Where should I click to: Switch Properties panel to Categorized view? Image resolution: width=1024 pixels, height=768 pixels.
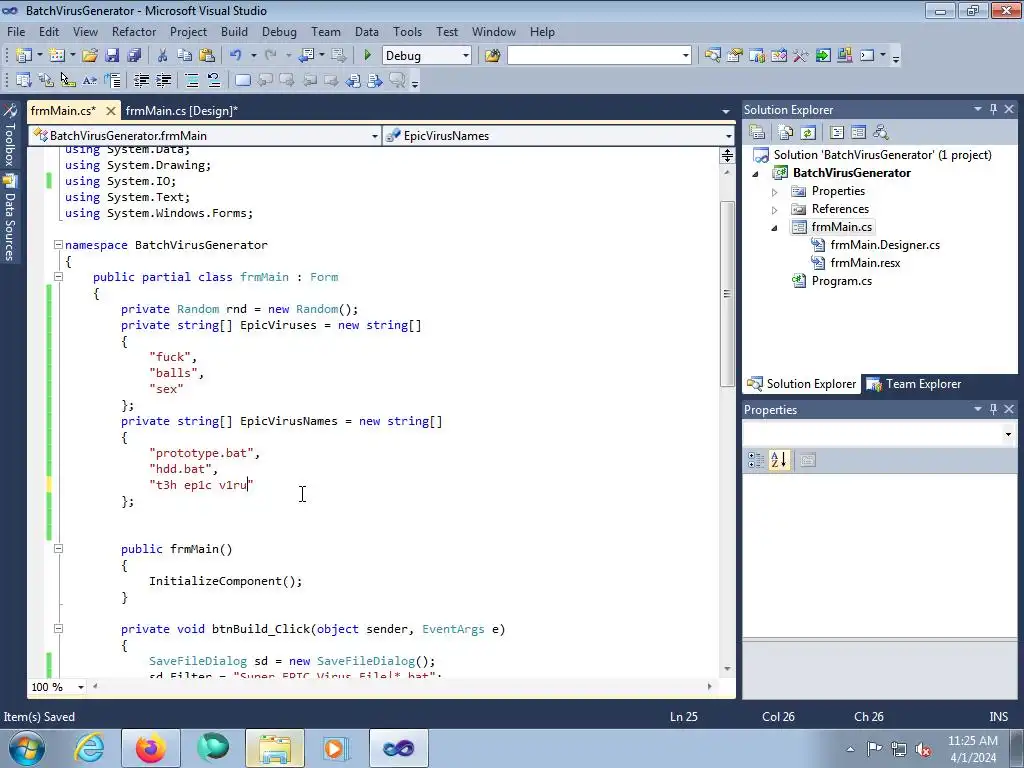coord(756,460)
